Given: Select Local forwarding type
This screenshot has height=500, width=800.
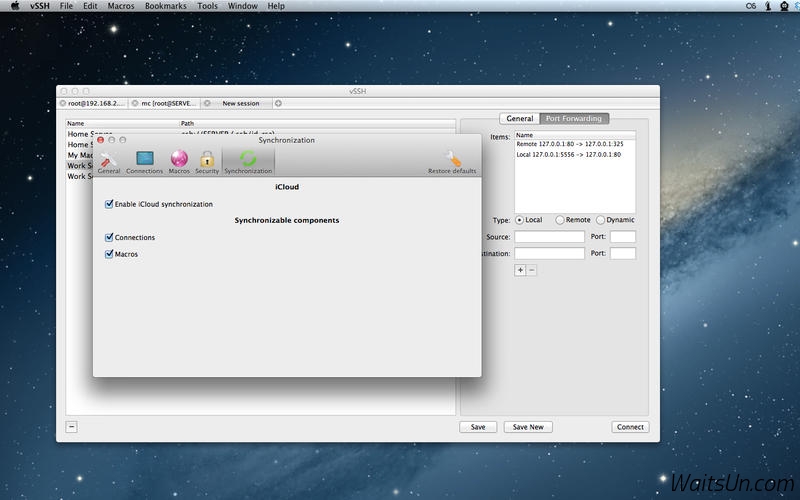Looking at the screenshot, I should point(519,220).
